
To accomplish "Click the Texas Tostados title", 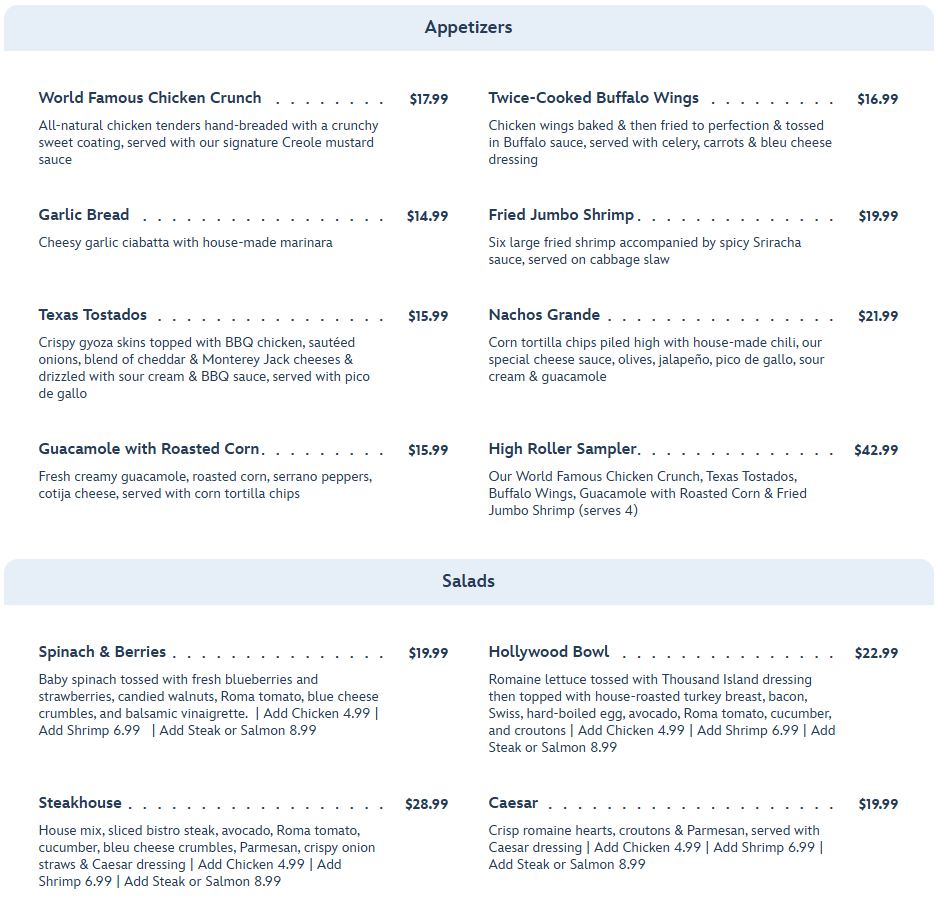I will 93,315.
